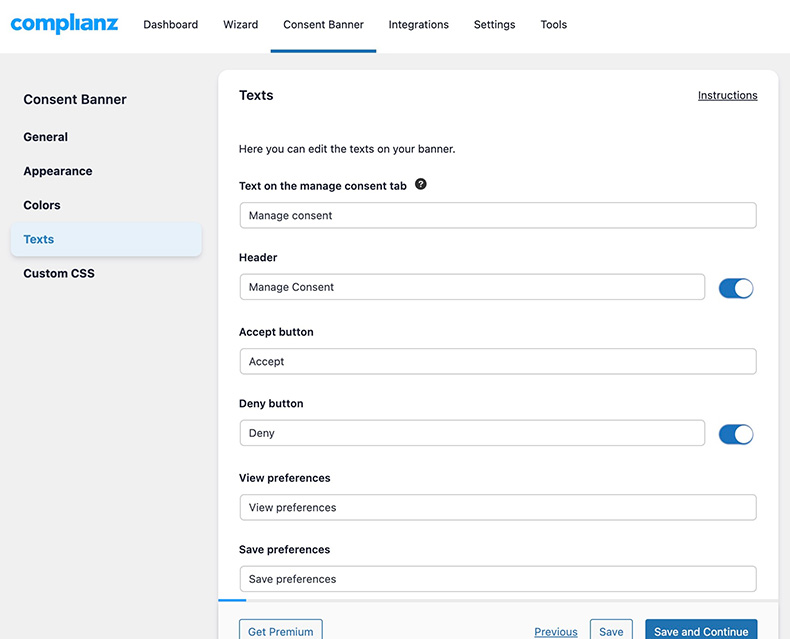This screenshot has height=639, width=790.
Task: Click the View preferences input field
Action: (498, 507)
